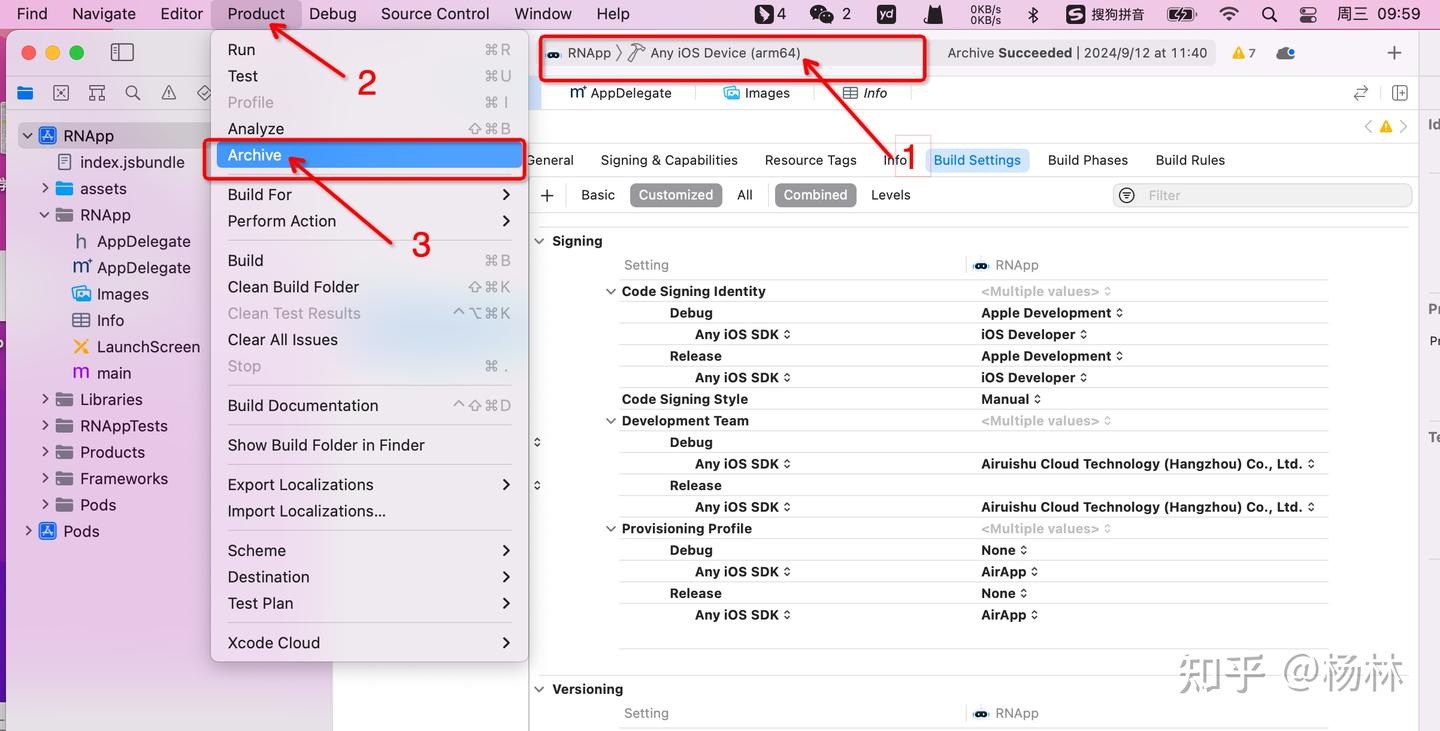This screenshot has height=731, width=1440.
Task: Select index.jsbundle in the navigator
Action: [x=132, y=162]
